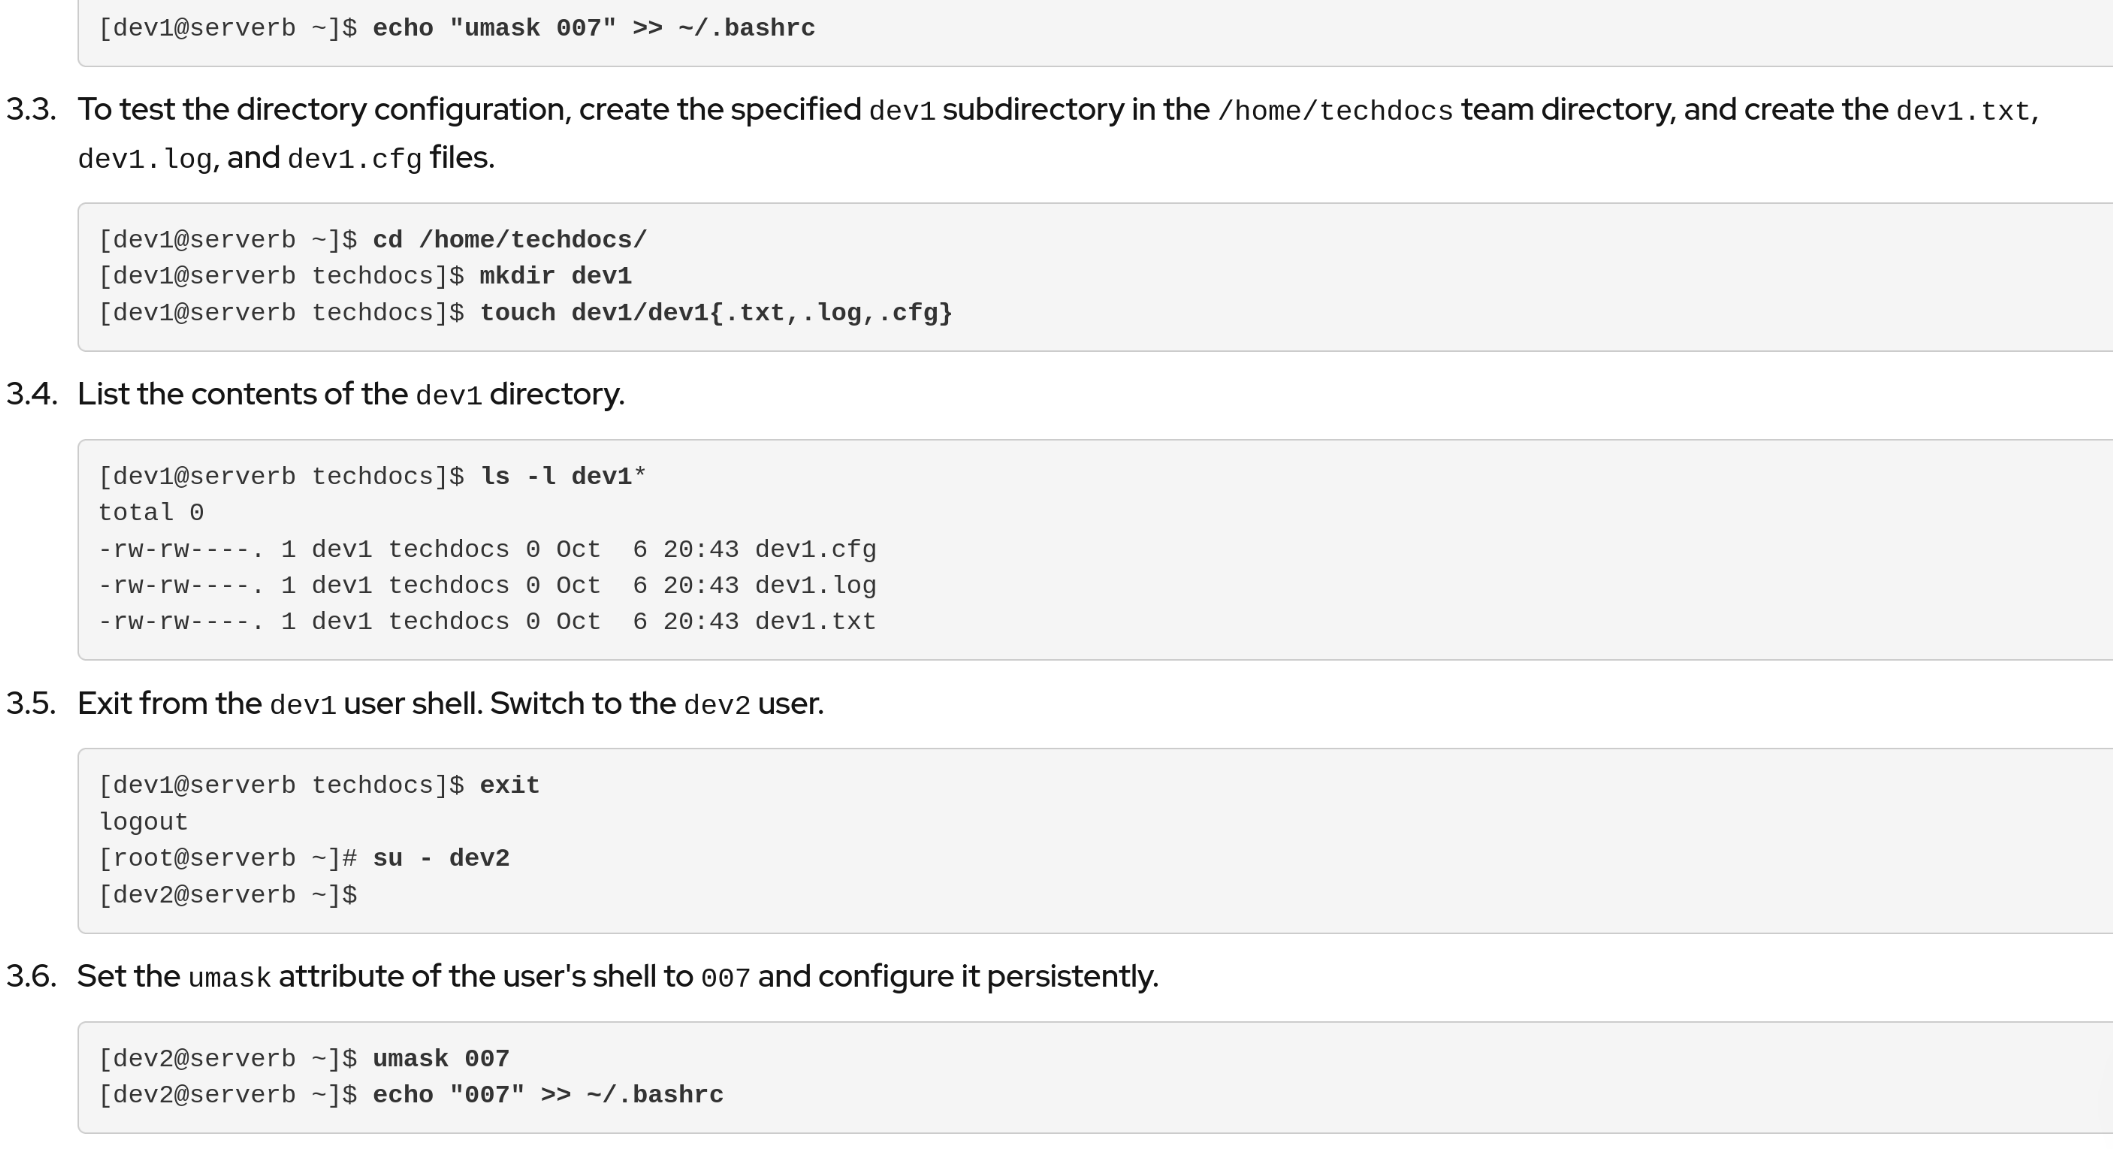This screenshot has height=1149, width=2113.
Task: Click the touch dev1/dev1{.txt,.log,.cfg} command
Action: pyautogui.click(x=715, y=313)
